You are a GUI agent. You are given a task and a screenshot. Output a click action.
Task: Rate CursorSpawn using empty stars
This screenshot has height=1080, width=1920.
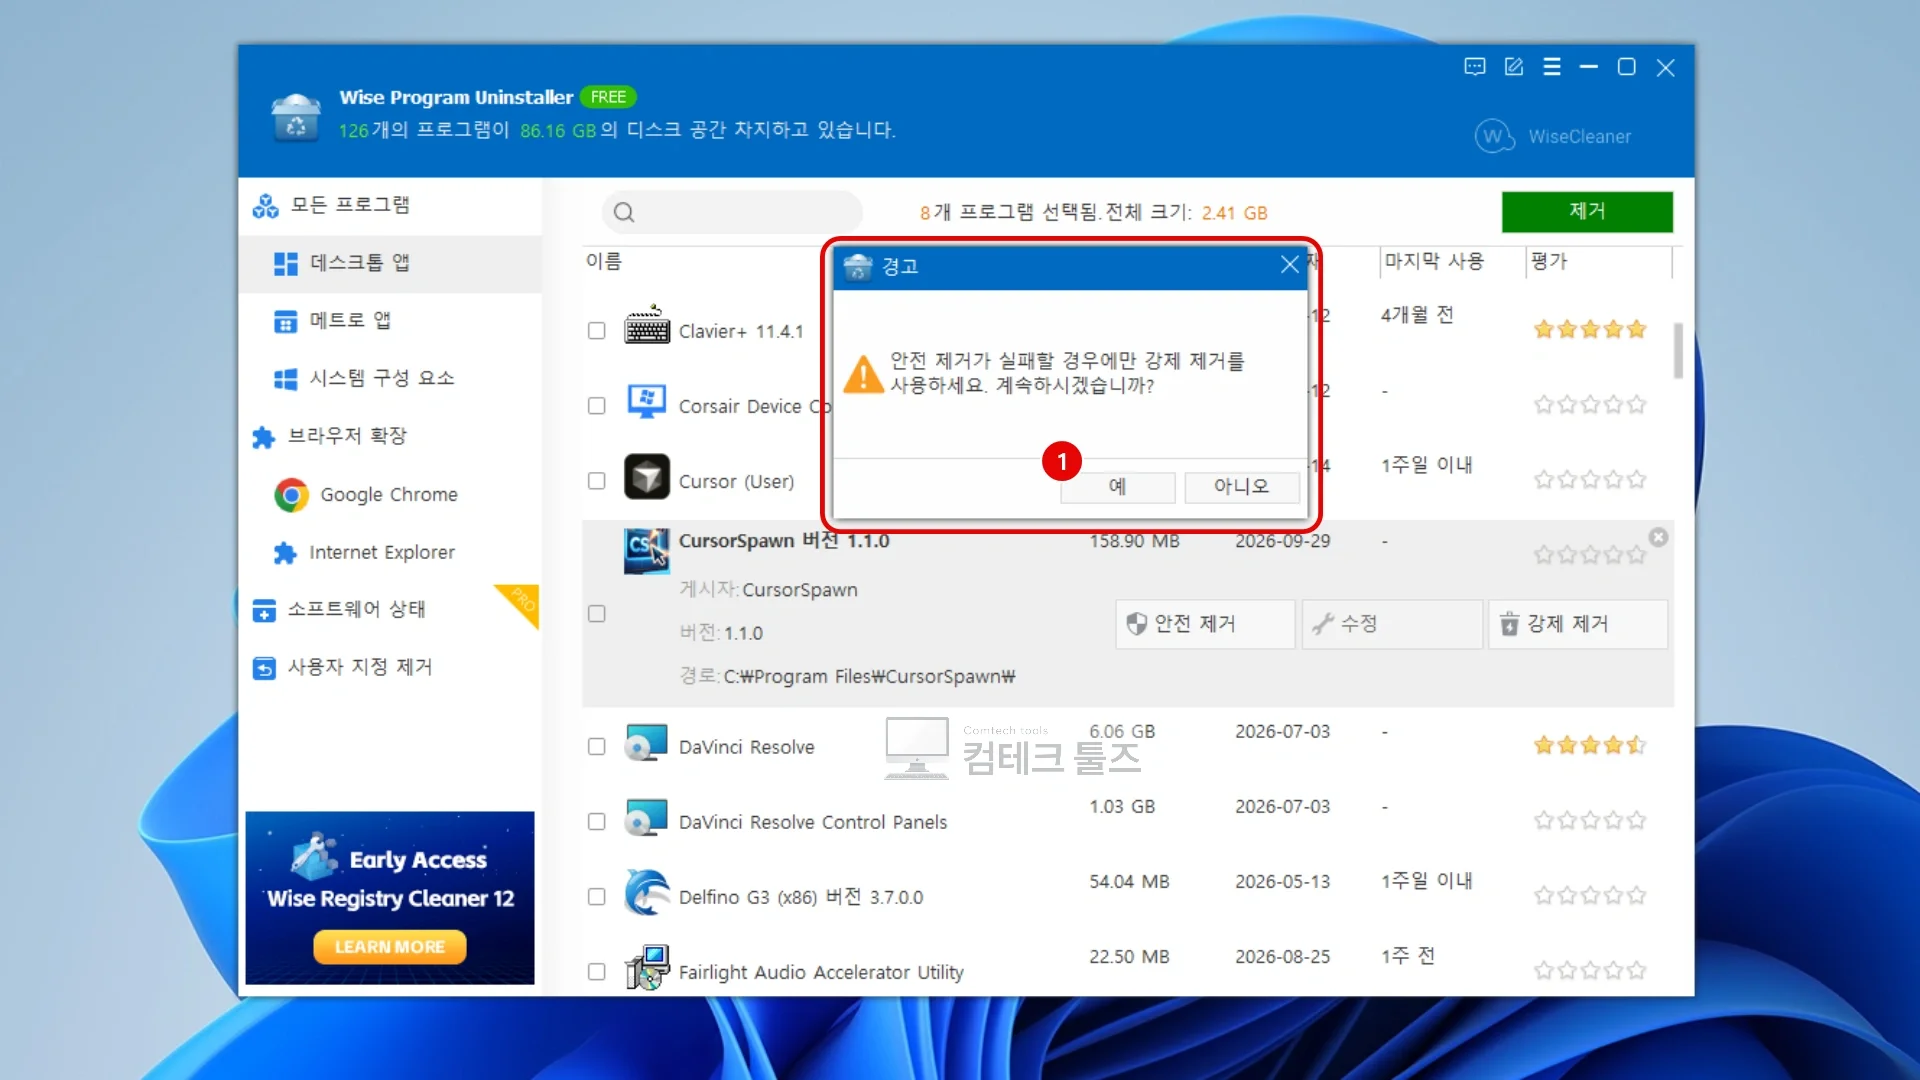click(x=1590, y=555)
